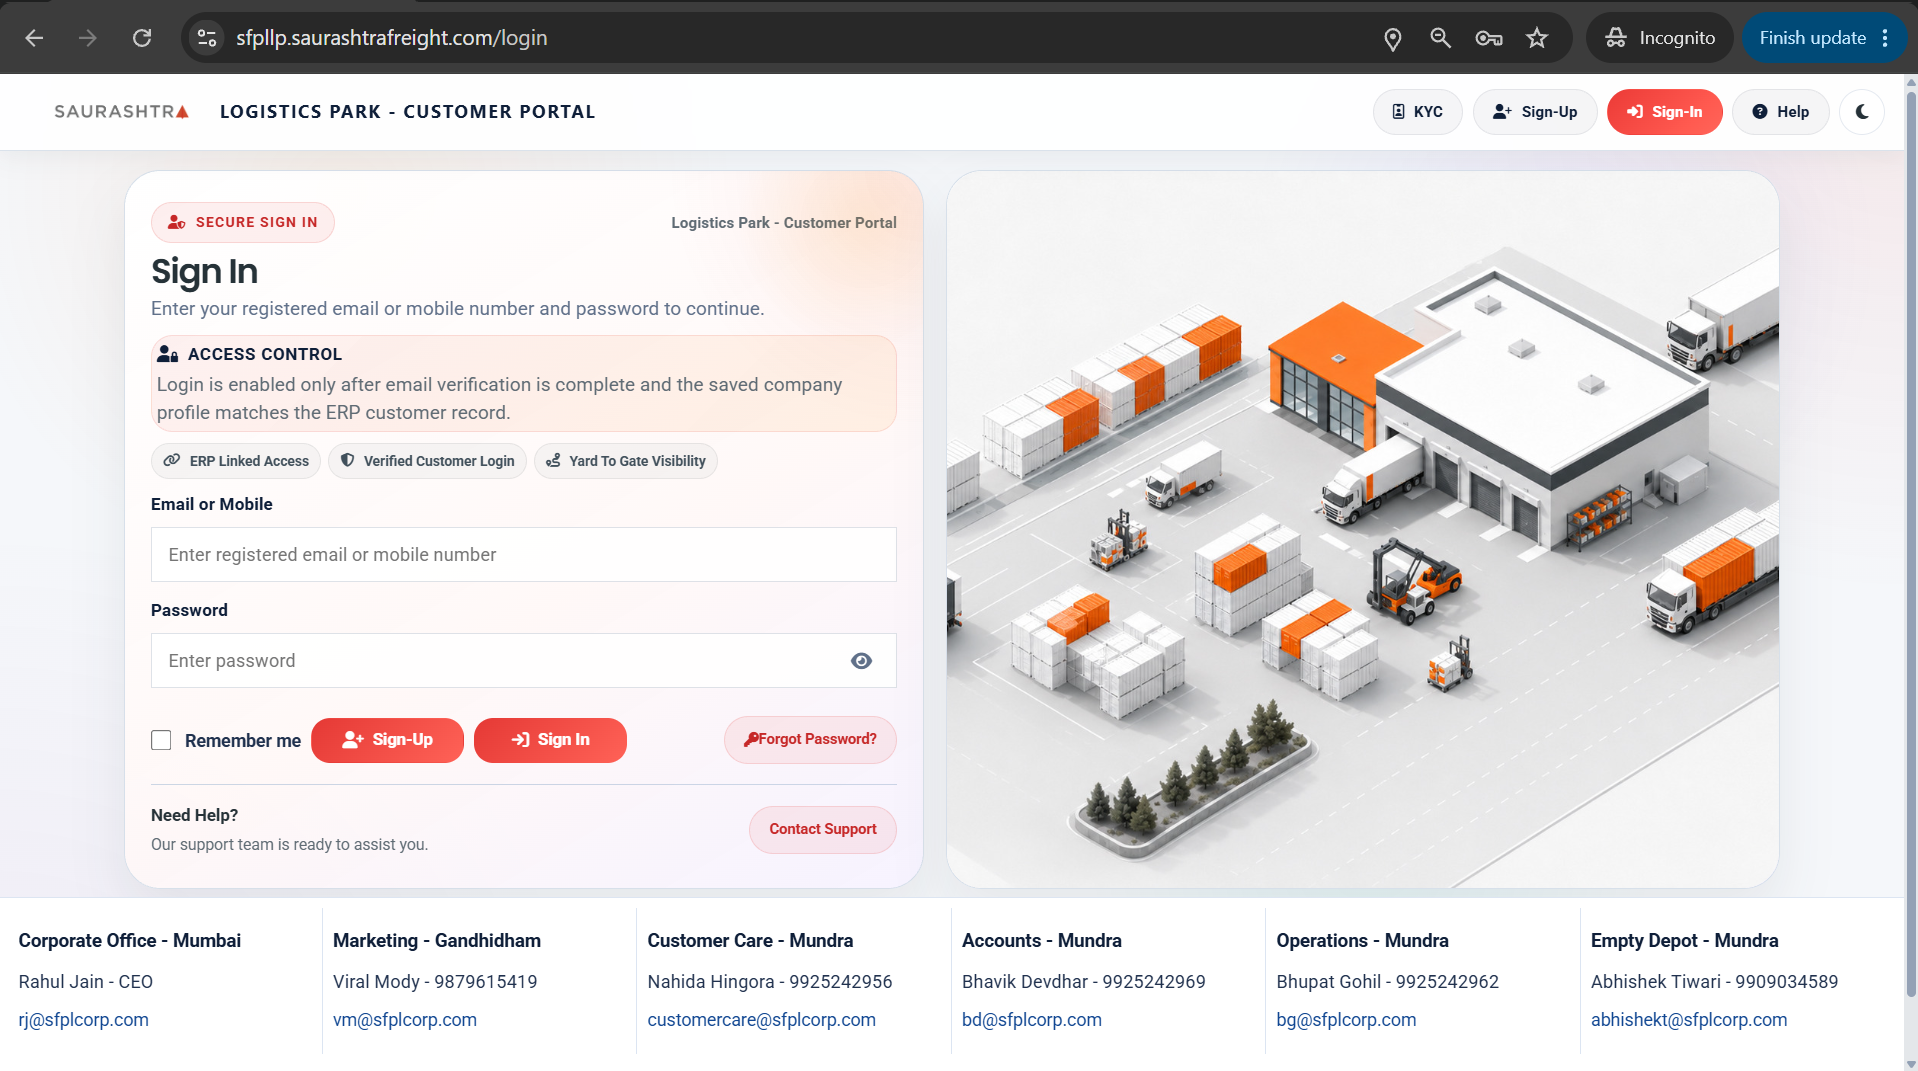Email rj@sfplcorp.com link
Image resolution: width=1918 pixels, height=1071 pixels.
[x=84, y=1020]
